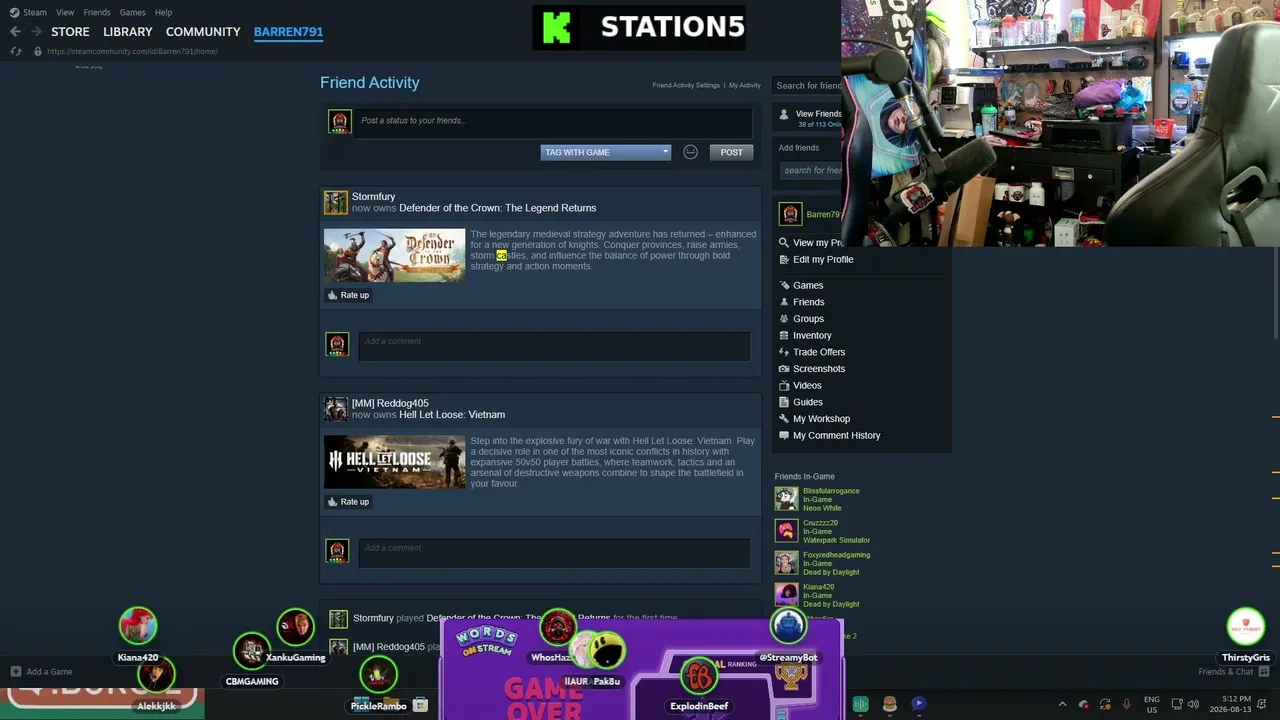The image size is (1280, 720).
Task: Click the View my Profile magnifier icon
Action: [x=784, y=243]
